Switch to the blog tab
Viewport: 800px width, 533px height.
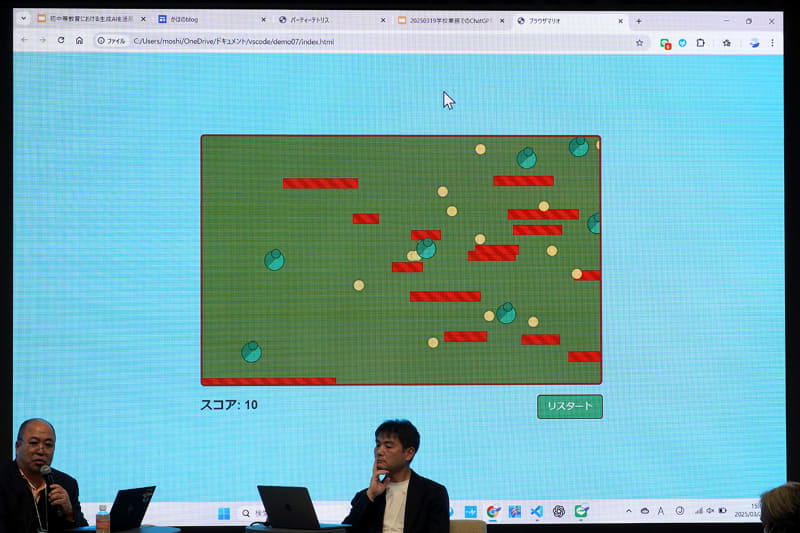click(212, 19)
